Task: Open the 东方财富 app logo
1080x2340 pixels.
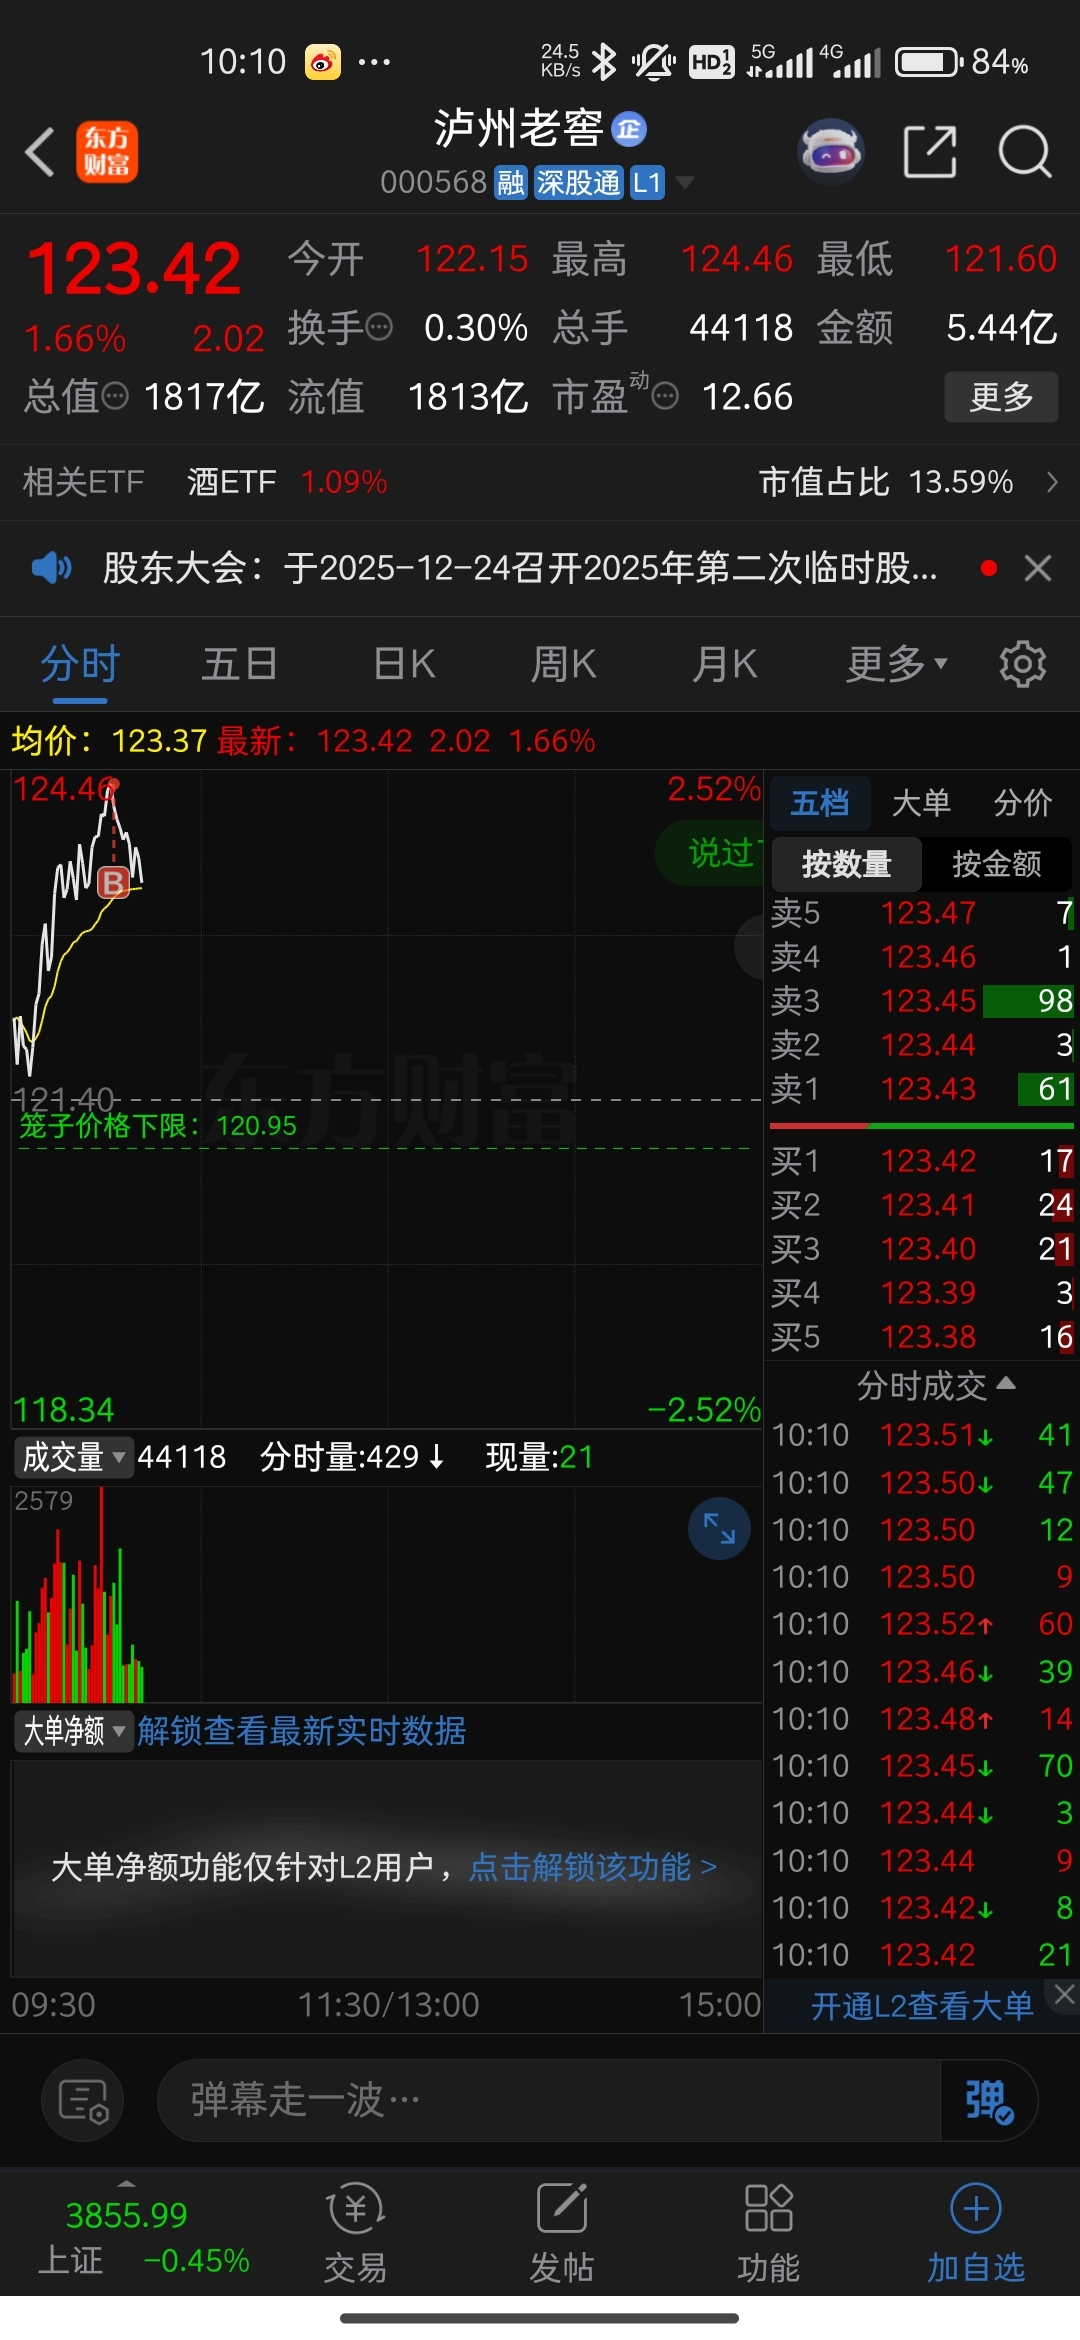Action: click(107, 152)
